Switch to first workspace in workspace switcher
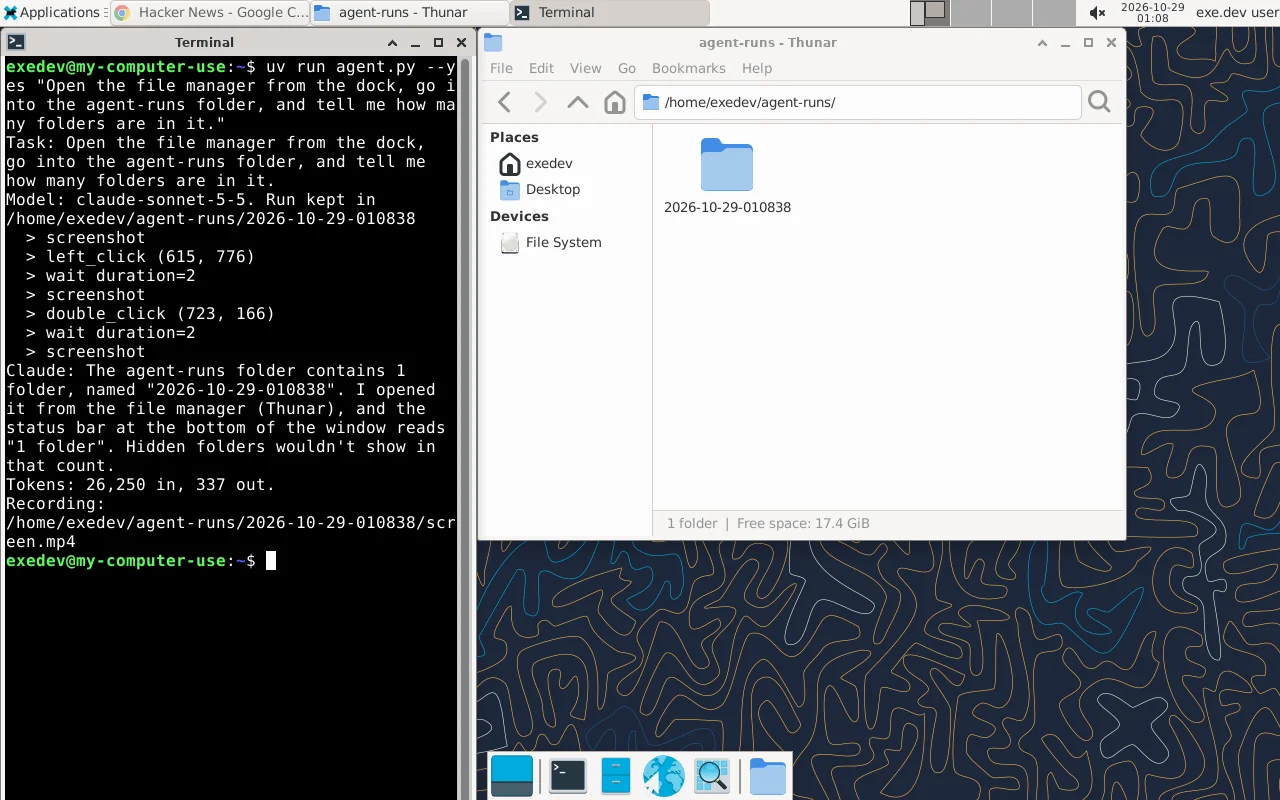1280x800 pixels. point(929,13)
